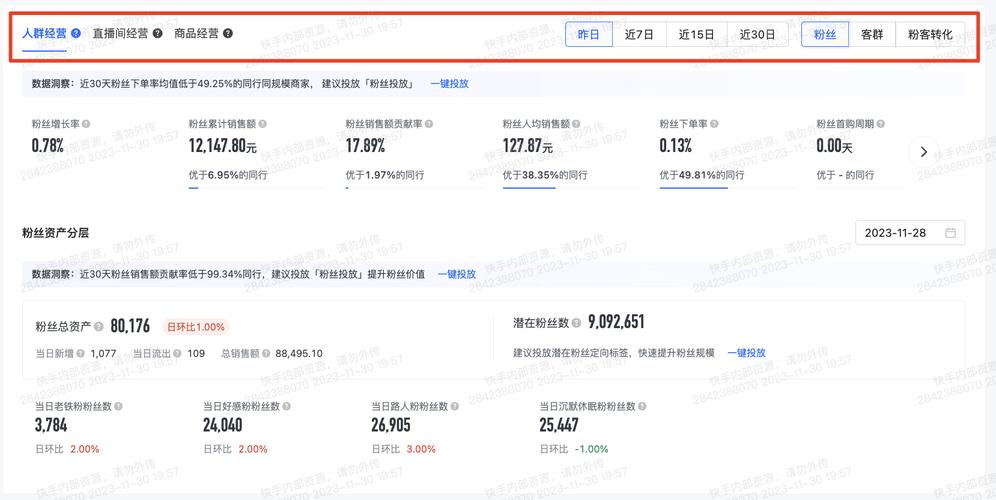Open the help icon for 粉丝下单率
Image resolution: width=996 pixels, height=500 pixels.
point(714,124)
